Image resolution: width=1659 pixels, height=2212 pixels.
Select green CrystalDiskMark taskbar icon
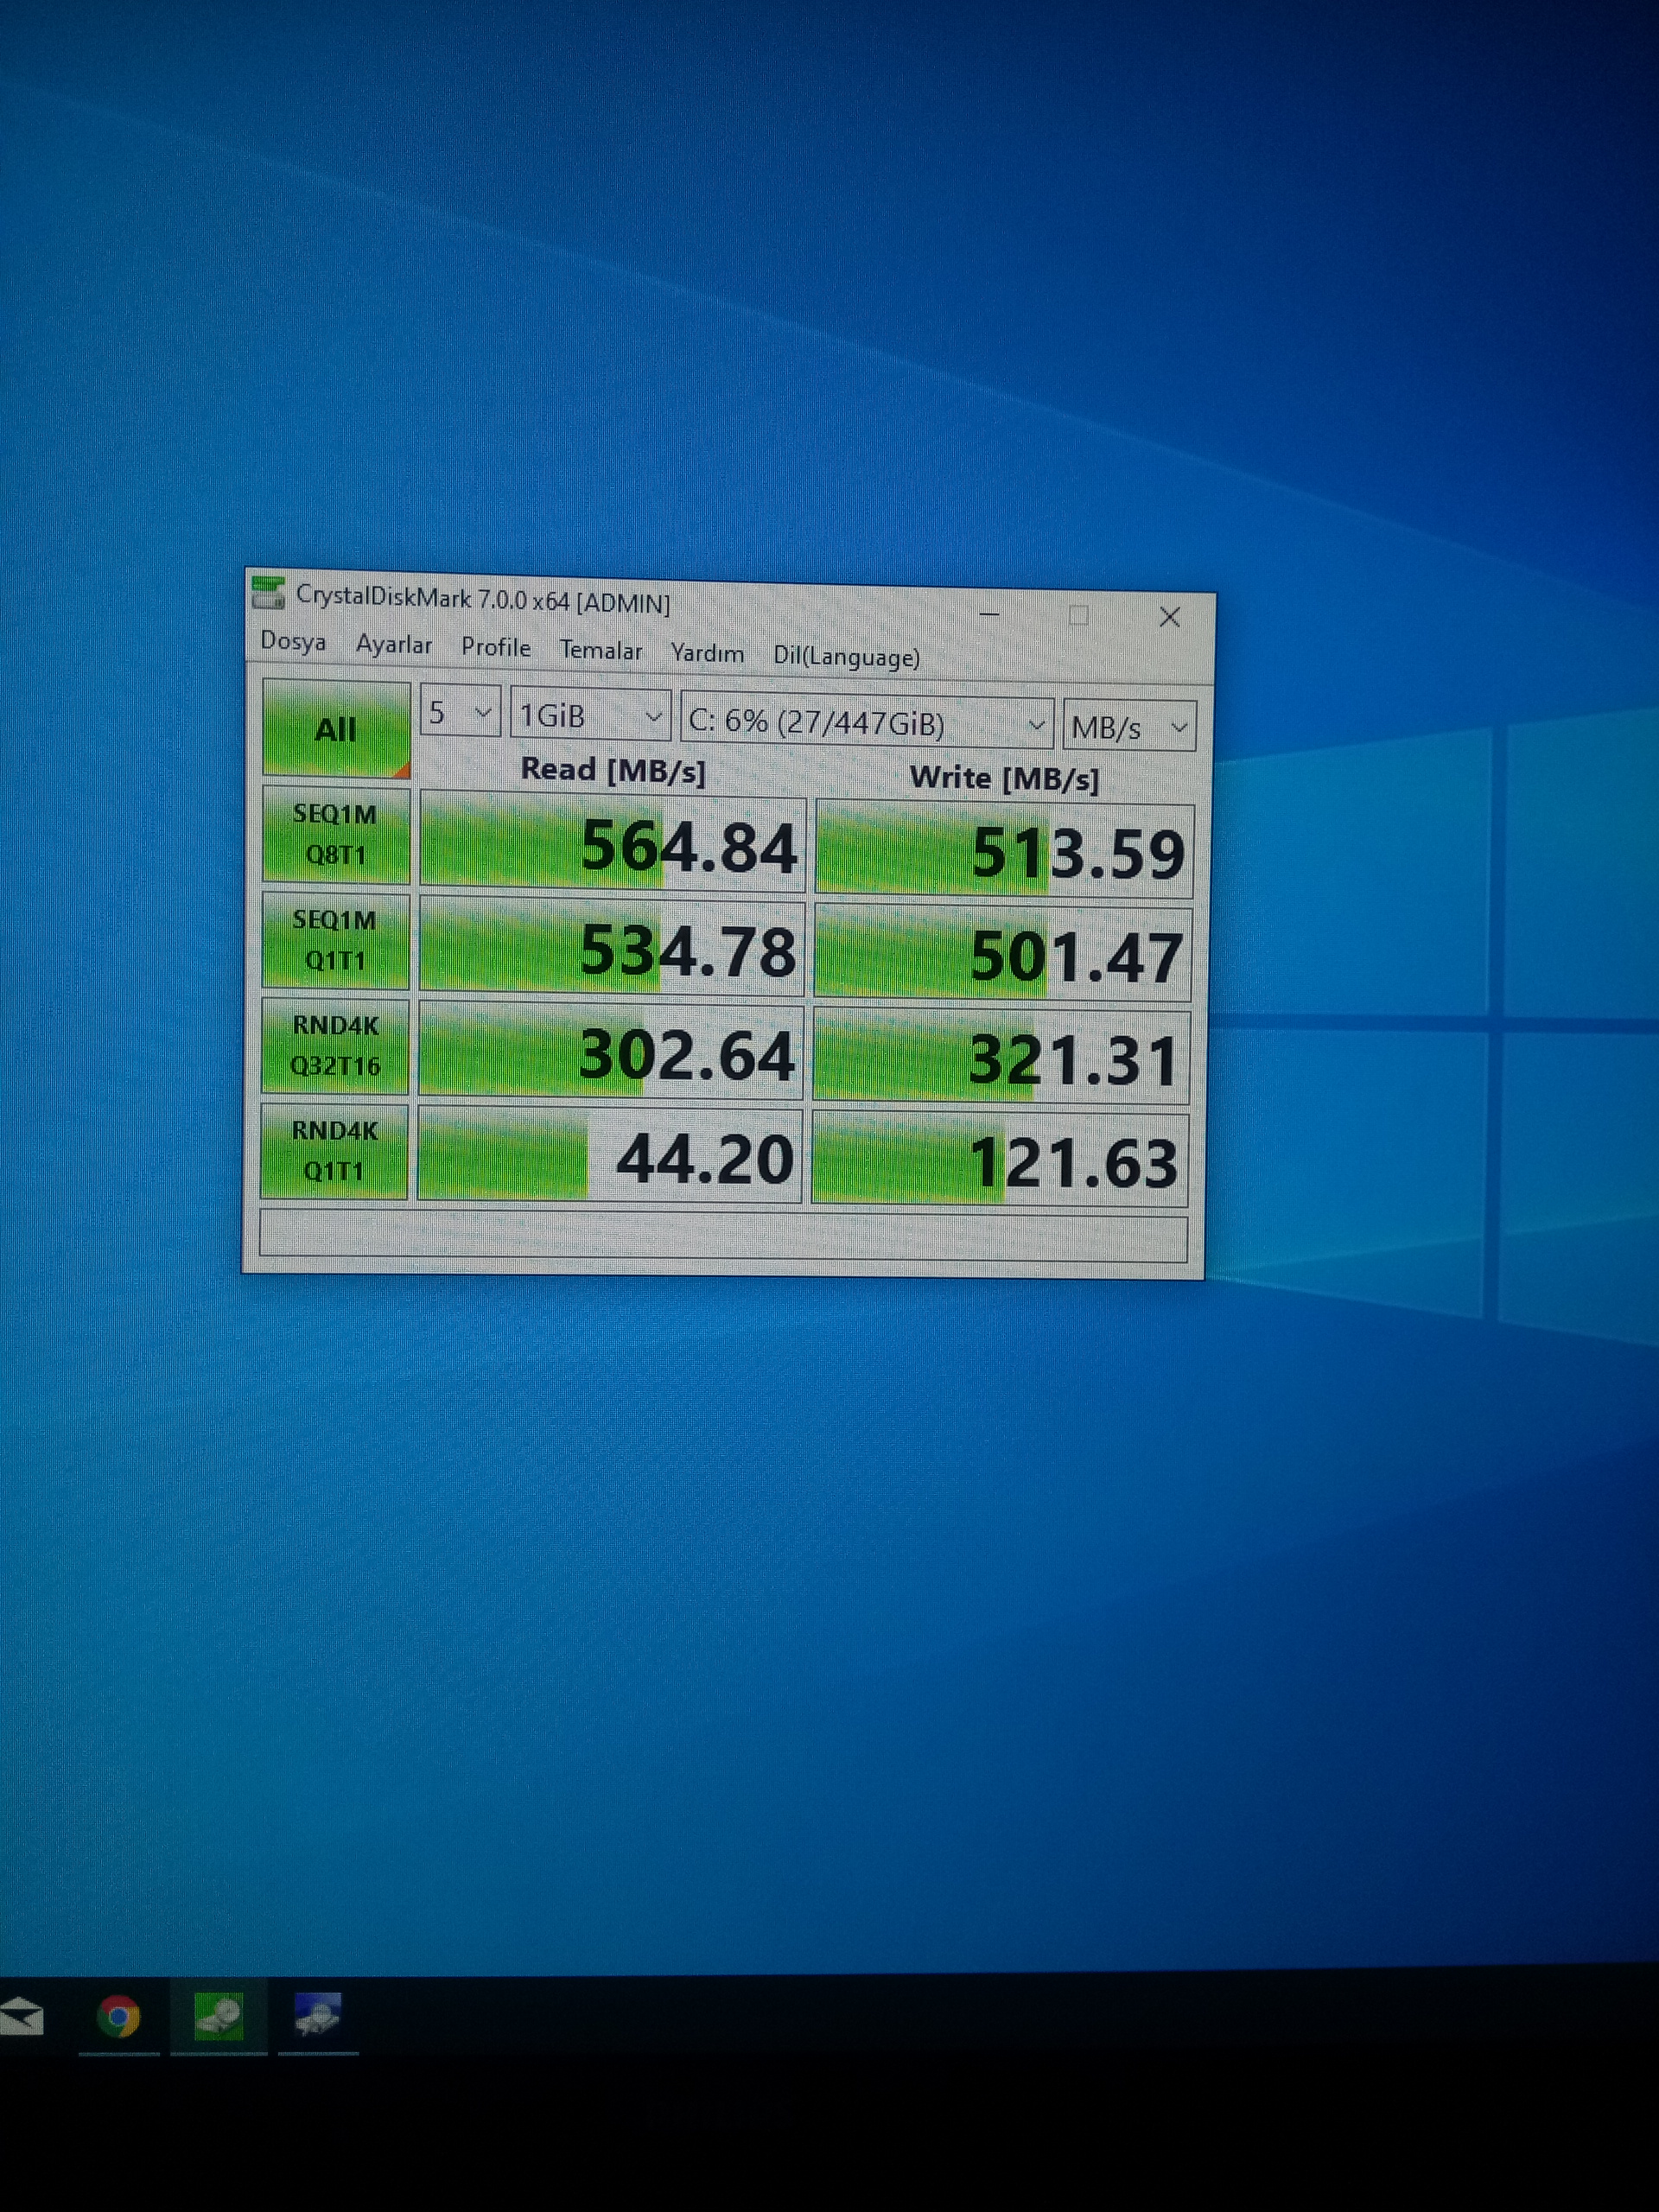pyautogui.click(x=219, y=2015)
